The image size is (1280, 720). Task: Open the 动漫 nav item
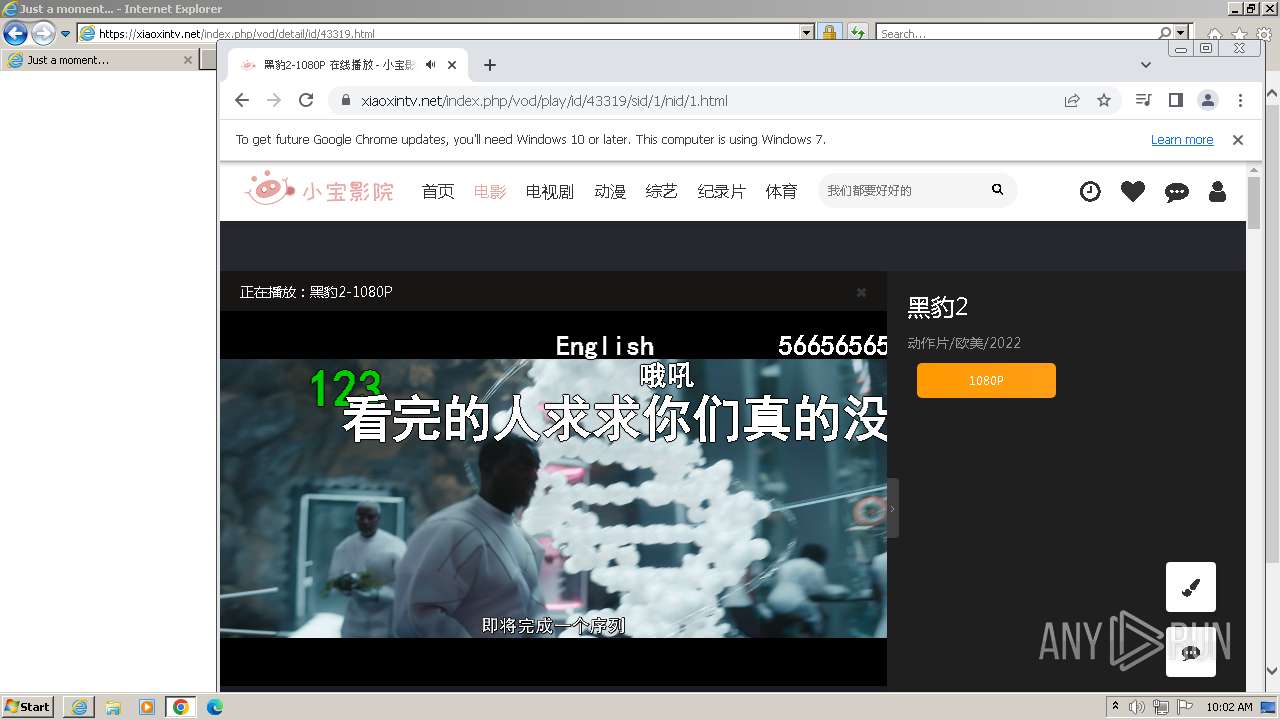[610, 191]
